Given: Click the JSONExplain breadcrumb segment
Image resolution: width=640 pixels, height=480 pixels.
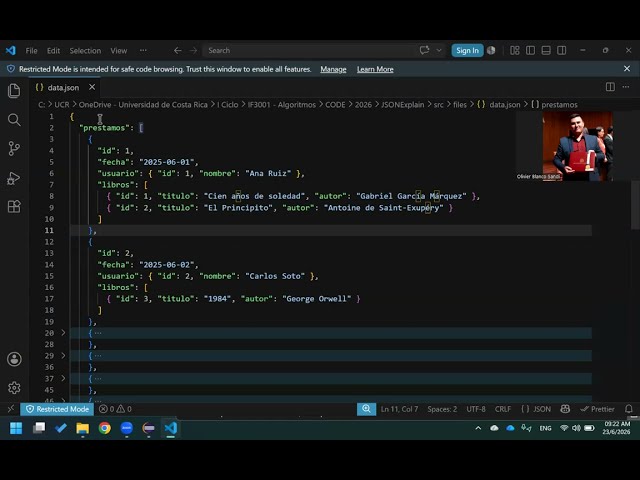Looking at the screenshot, I should pyautogui.click(x=402, y=104).
